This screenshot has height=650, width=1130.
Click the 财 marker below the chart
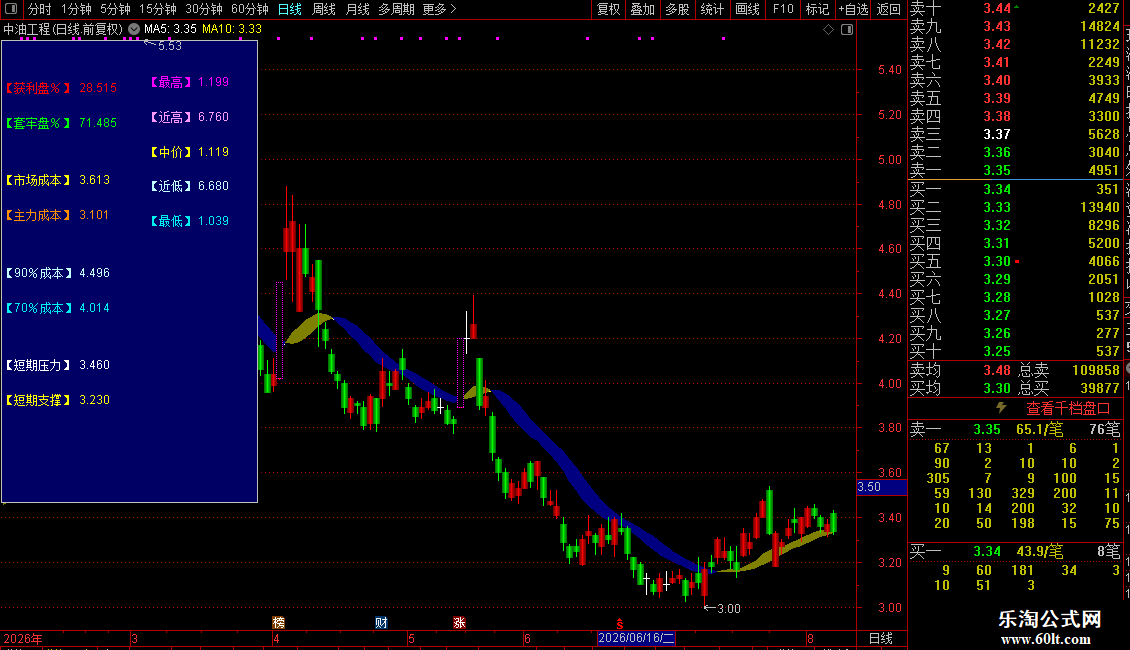pos(381,623)
